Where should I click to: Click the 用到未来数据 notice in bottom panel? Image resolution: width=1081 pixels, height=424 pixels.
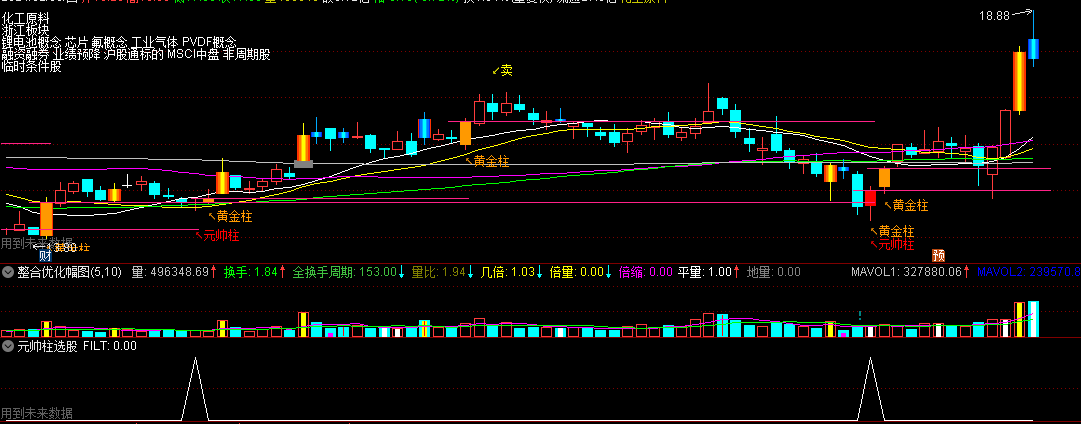tap(37, 414)
